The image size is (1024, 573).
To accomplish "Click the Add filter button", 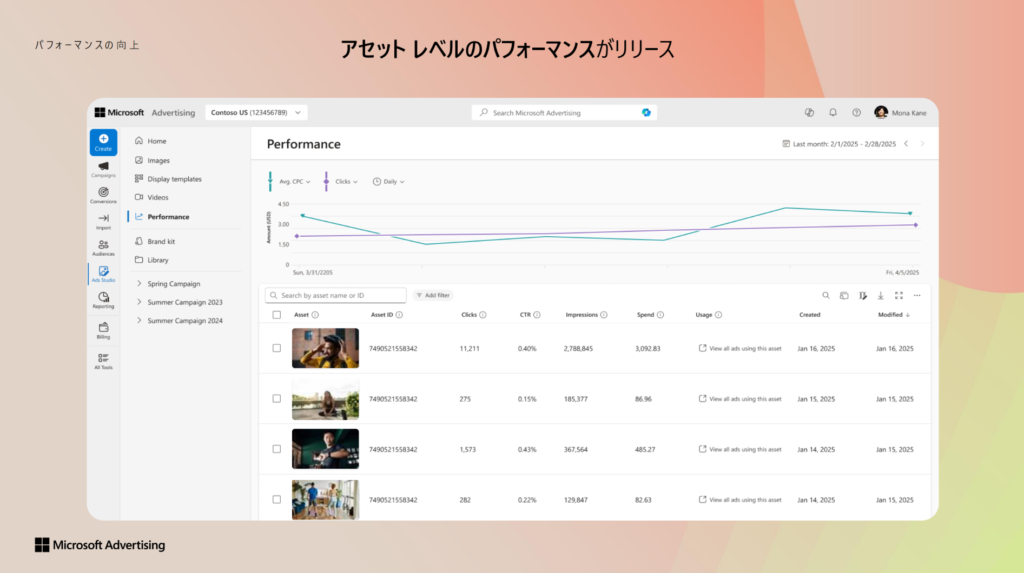I will click(433, 295).
